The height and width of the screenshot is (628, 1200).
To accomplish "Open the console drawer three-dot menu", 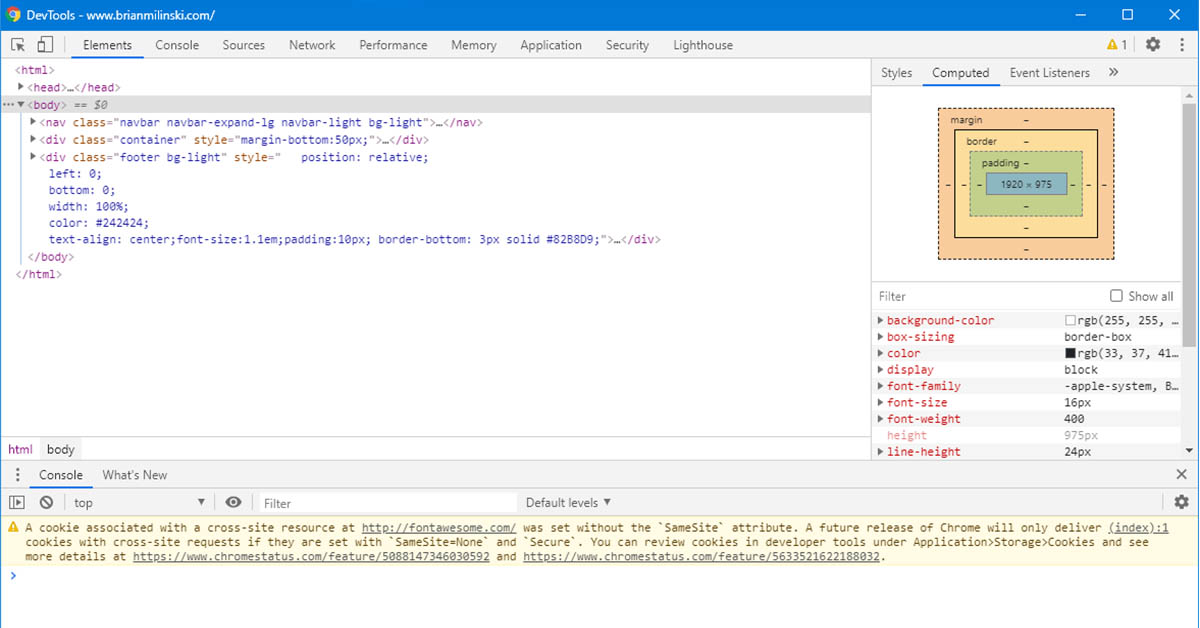I will [x=18, y=475].
